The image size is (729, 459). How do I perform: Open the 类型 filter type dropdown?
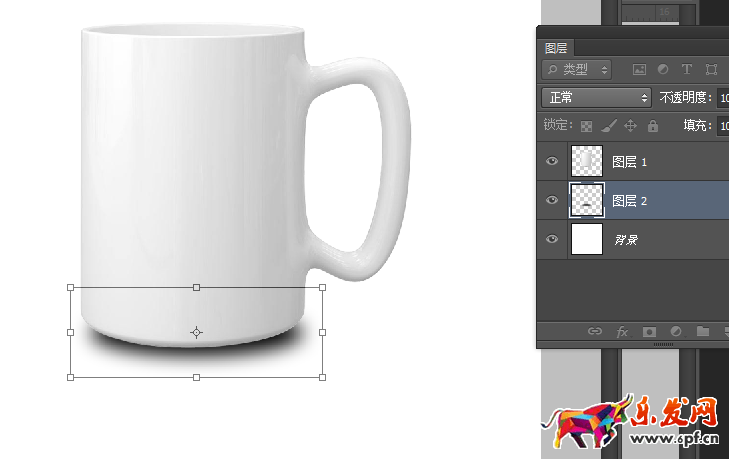pyautogui.click(x=577, y=70)
